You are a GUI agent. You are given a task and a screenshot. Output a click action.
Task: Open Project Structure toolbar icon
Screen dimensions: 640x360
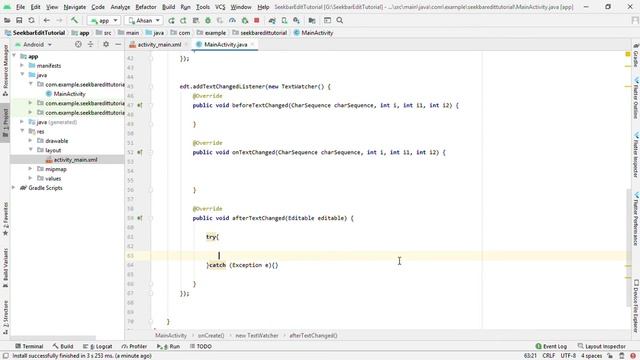point(312,20)
